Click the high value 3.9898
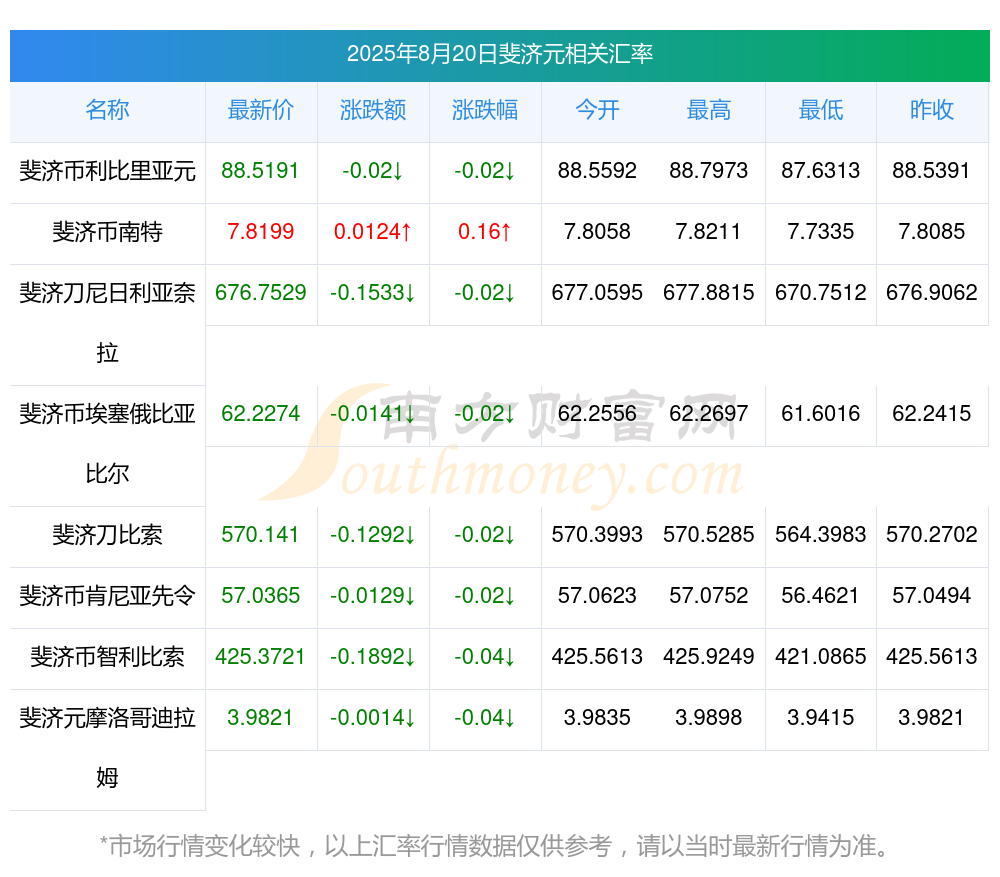Screen dimensions: 1000x877 pyautogui.click(x=709, y=717)
